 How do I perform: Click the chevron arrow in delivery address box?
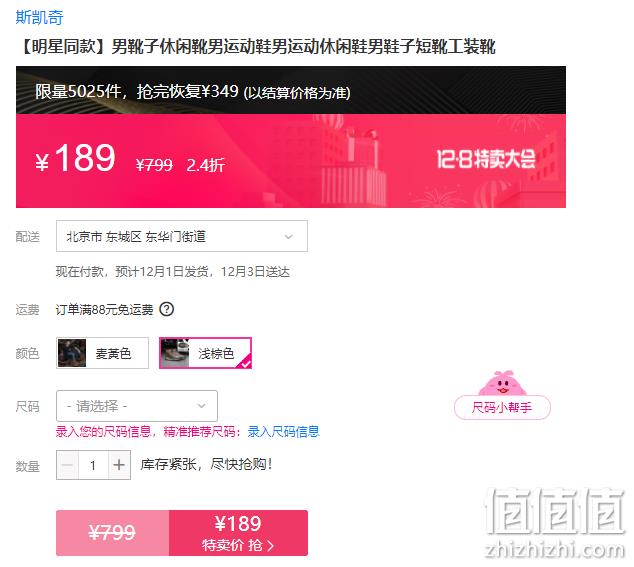point(288,237)
